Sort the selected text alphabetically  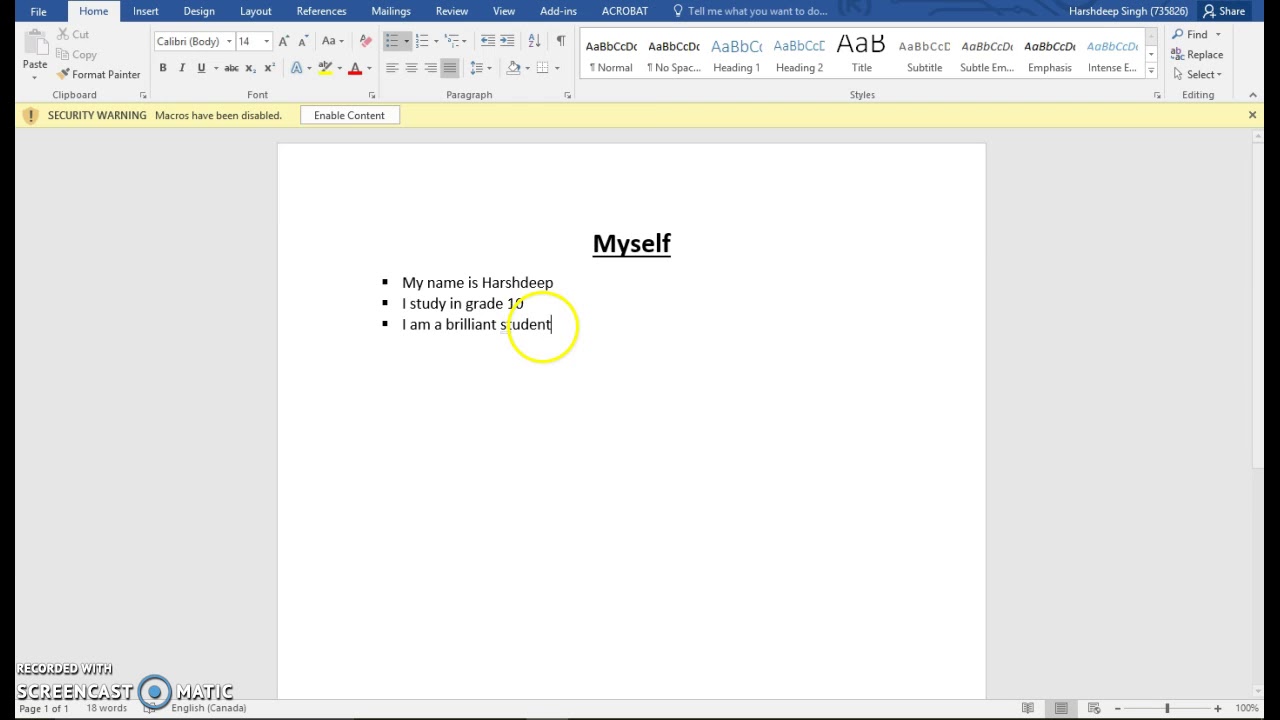tap(534, 41)
